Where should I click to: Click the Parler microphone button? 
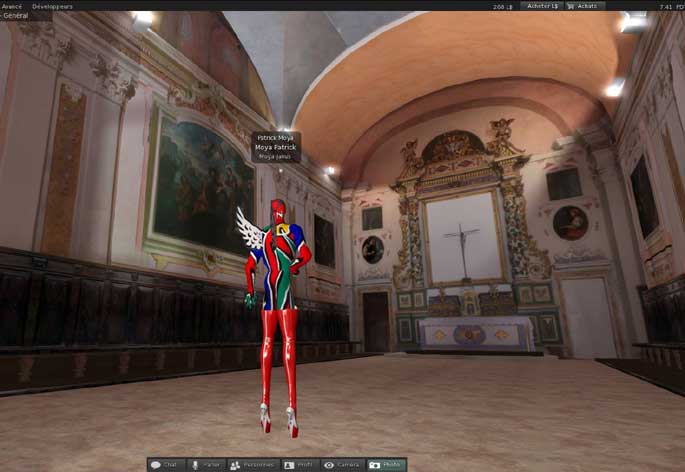tap(205, 465)
